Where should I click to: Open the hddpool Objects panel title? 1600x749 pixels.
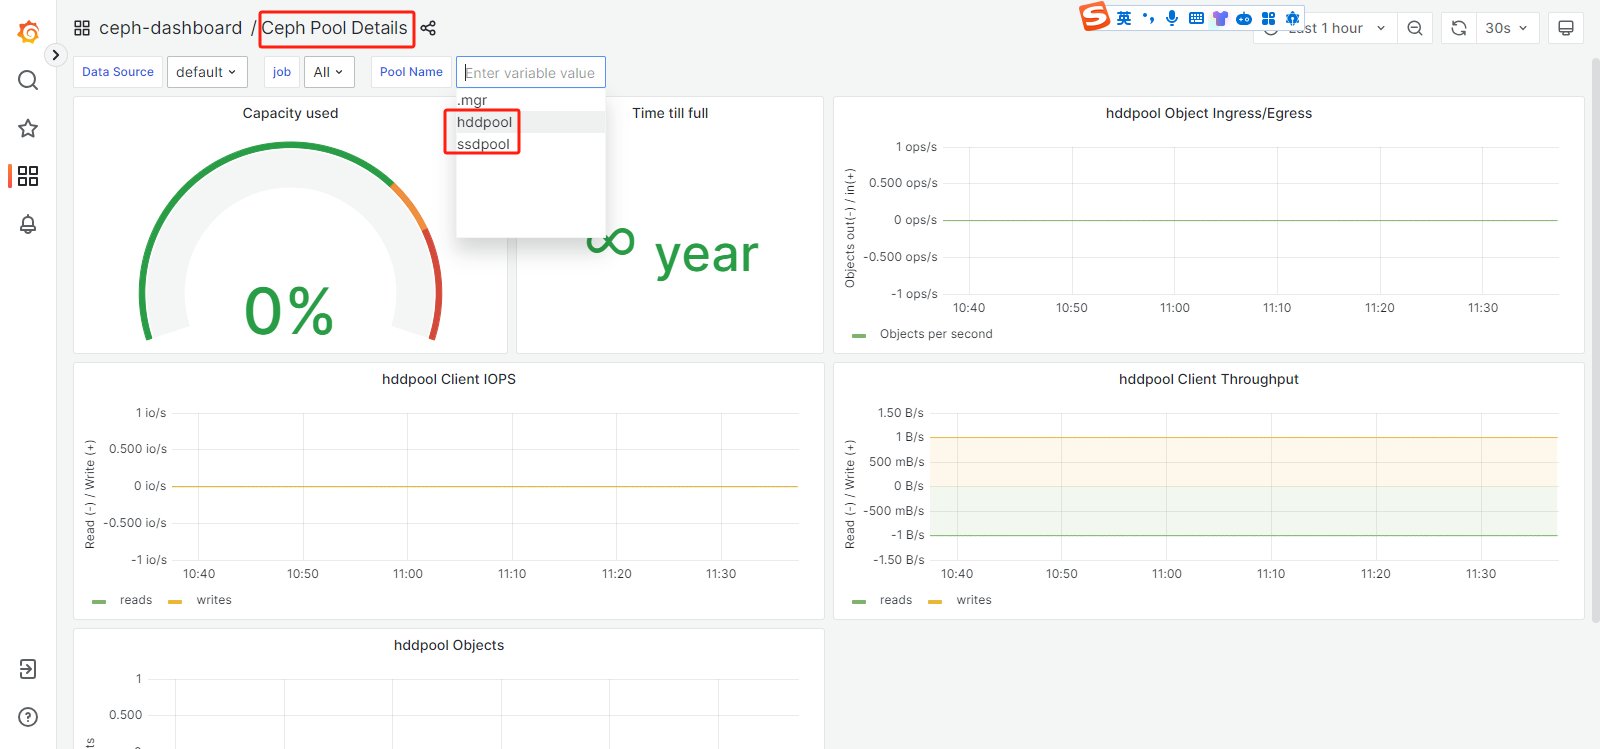coord(449,645)
